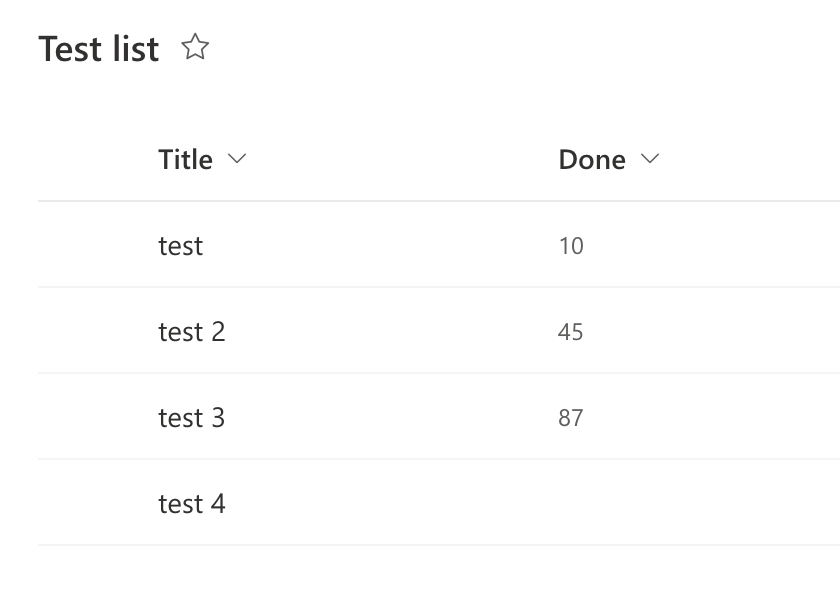Click the Done column header label
Image resolution: width=840 pixels, height=590 pixels.
tap(592, 160)
